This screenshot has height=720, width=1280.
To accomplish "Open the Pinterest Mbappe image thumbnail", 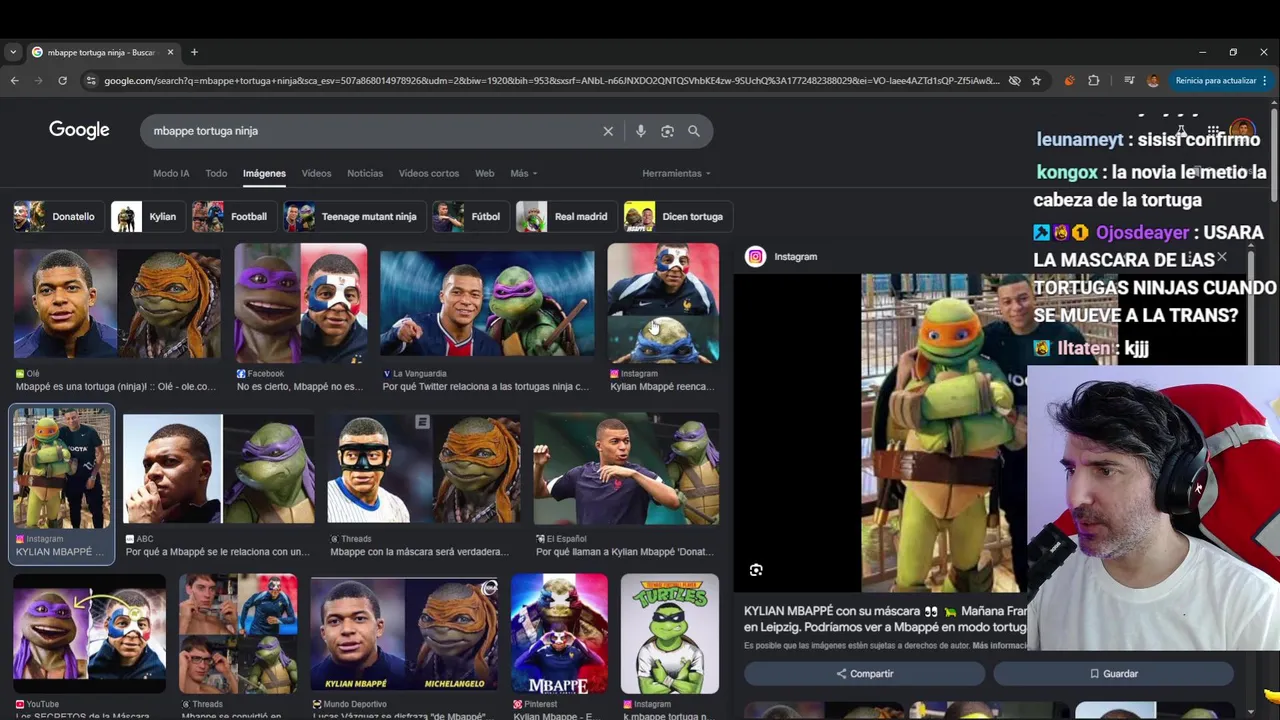I will pyautogui.click(x=559, y=634).
